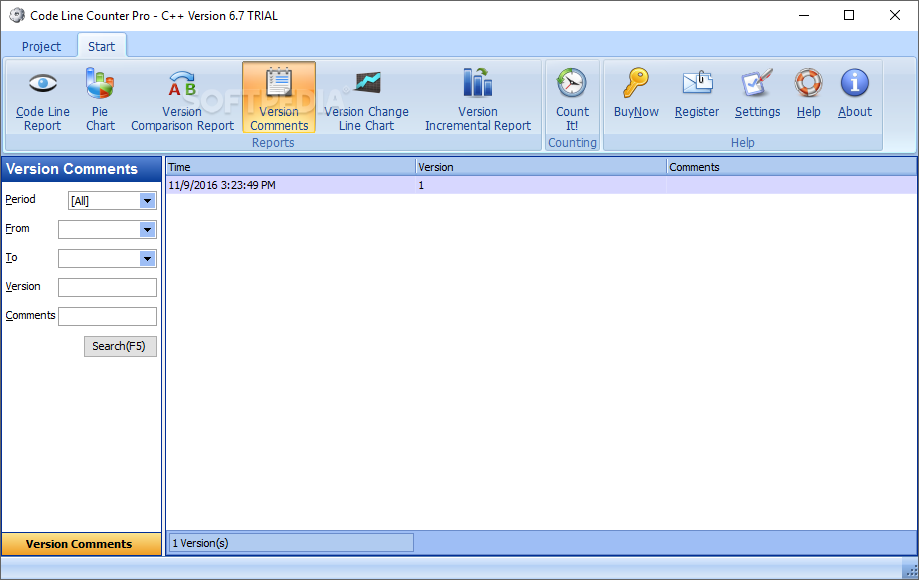Click the "1 Version(s)" status text
Image resolution: width=919 pixels, height=580 pixels.
point(200,543)
